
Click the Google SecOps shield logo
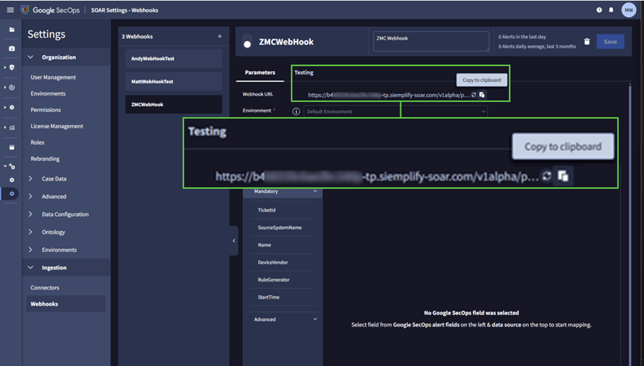25,9
